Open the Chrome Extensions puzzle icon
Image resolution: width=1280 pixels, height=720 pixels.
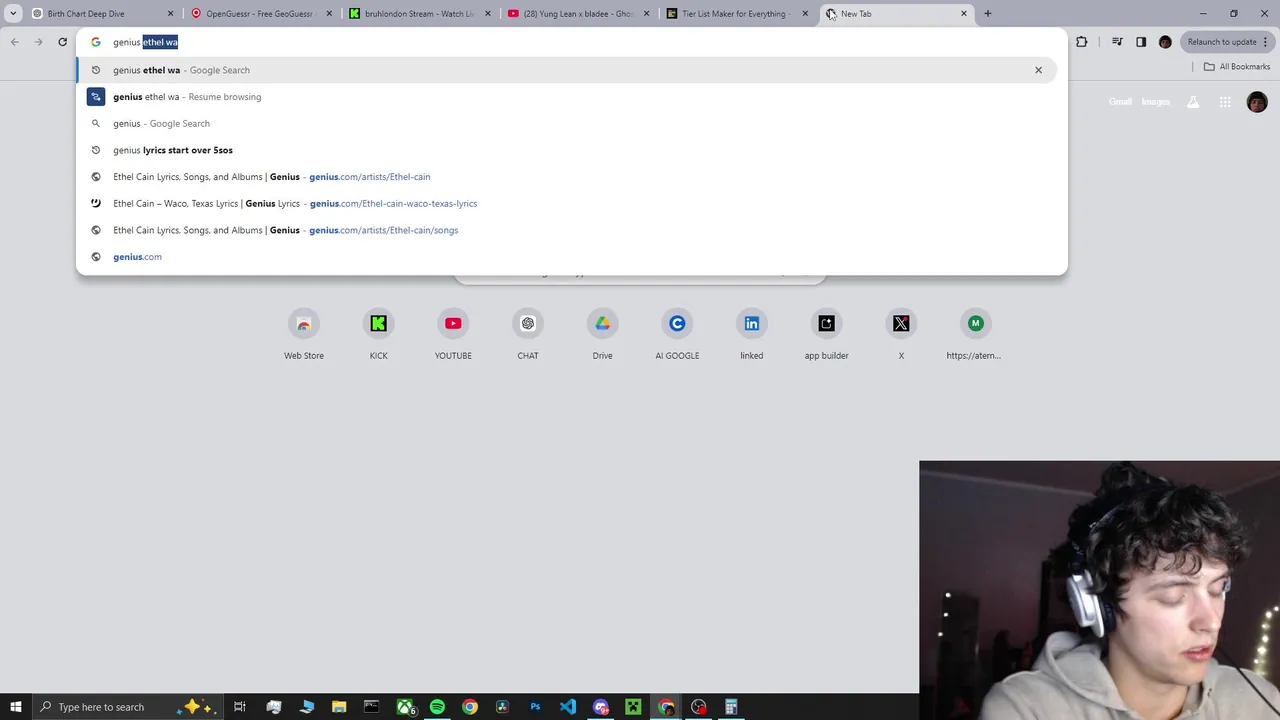coord(1081,42)
